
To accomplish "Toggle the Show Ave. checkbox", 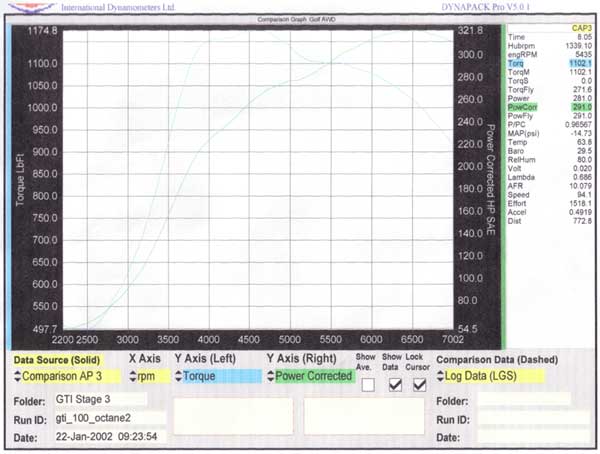I will click(368, 385).
